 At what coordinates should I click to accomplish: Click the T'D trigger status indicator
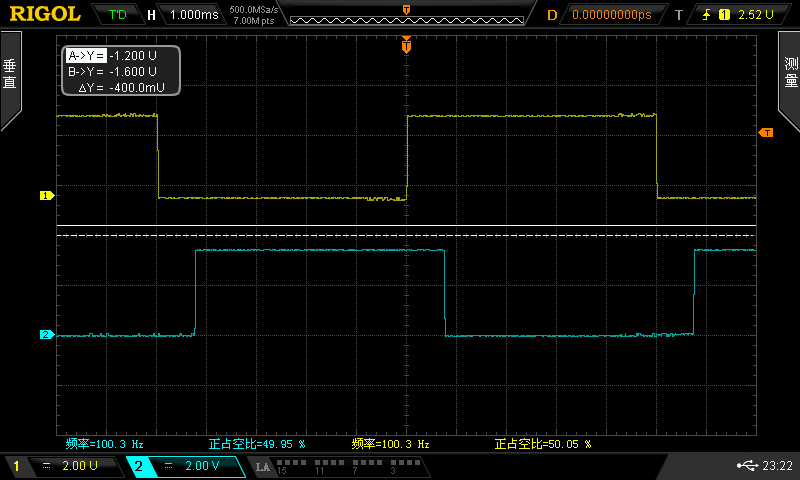pyautogui.click(x=118, y=15)
